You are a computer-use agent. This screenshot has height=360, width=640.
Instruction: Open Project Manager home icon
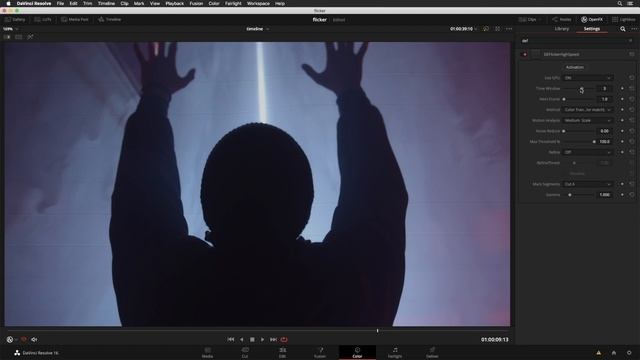tap(614, 353)
